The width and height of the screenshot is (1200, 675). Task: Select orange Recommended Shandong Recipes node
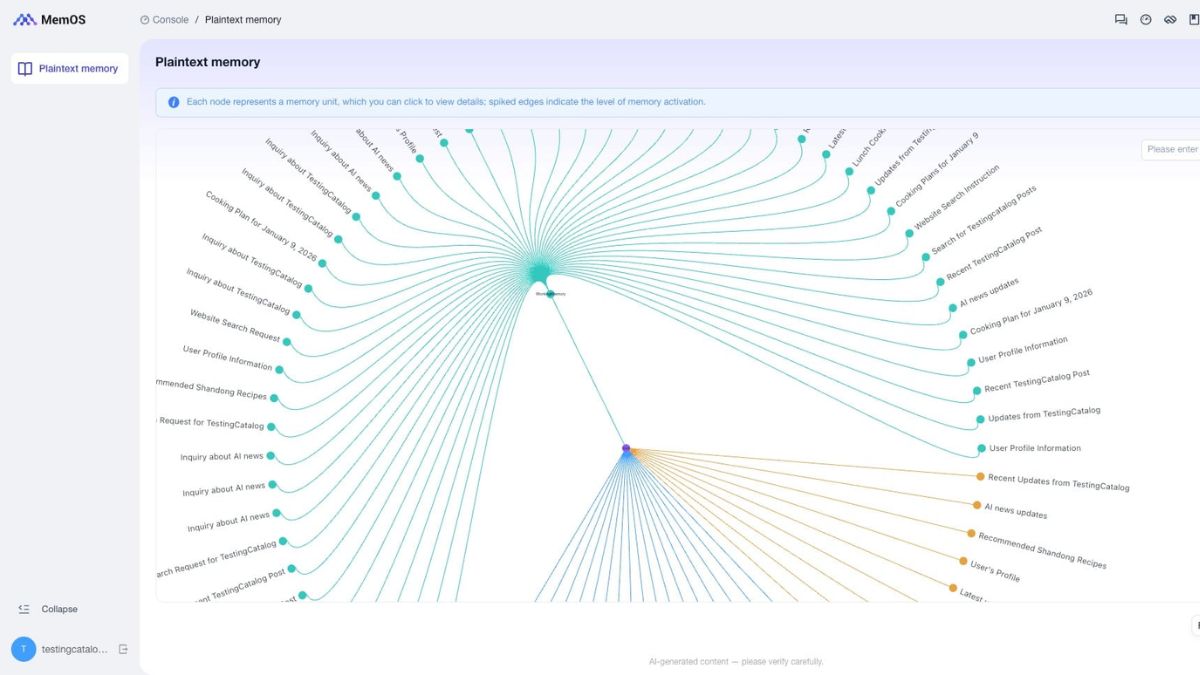pyautogui.click(x=971, y=533)
